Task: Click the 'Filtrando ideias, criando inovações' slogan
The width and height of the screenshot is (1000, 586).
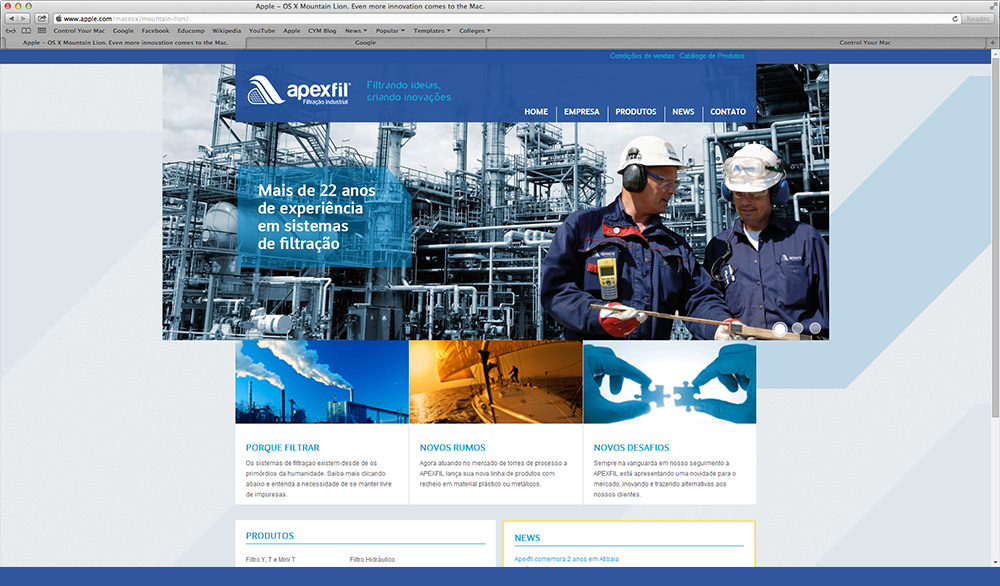Action: click(x=409, y=91)
